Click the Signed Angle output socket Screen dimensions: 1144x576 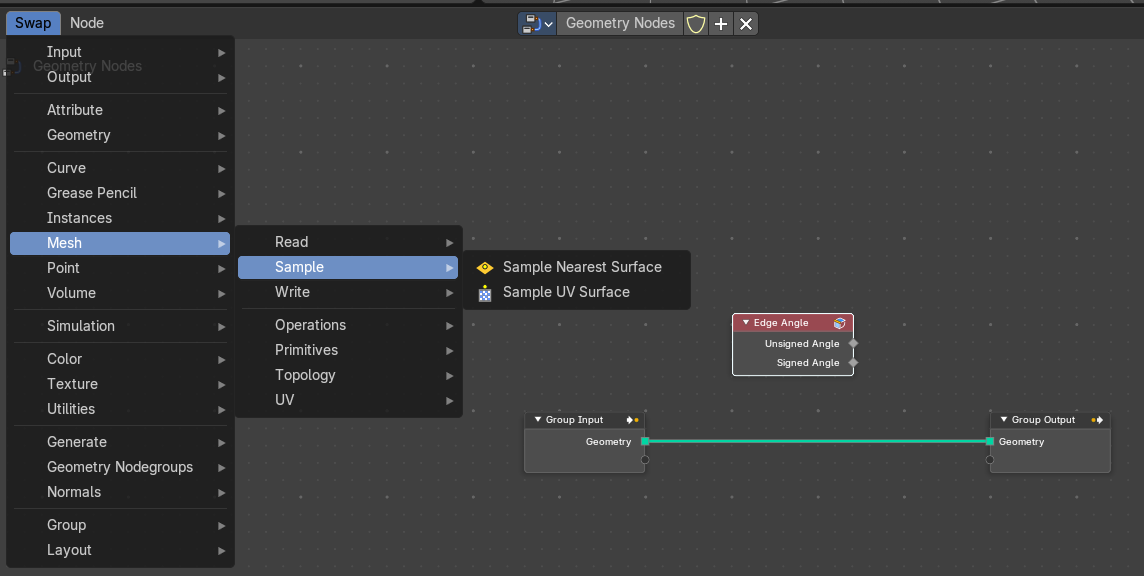[853, 362]
